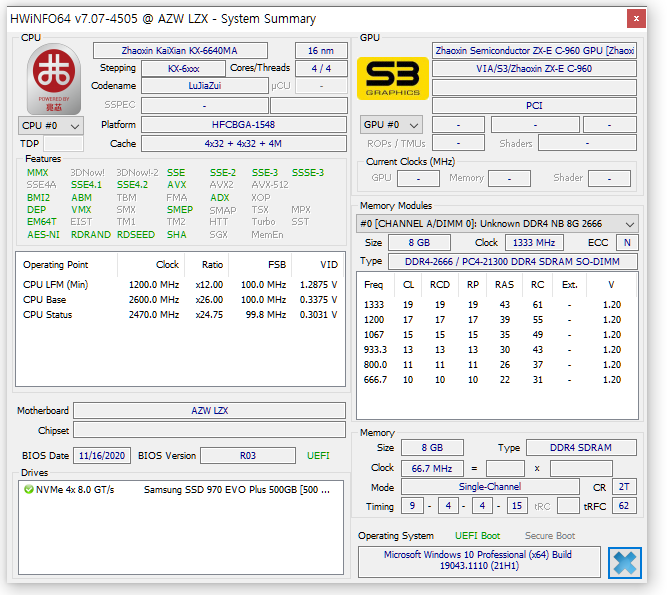Click the RAS column header
This screenshot has width=667, height=595.
[x=505, y=285]
